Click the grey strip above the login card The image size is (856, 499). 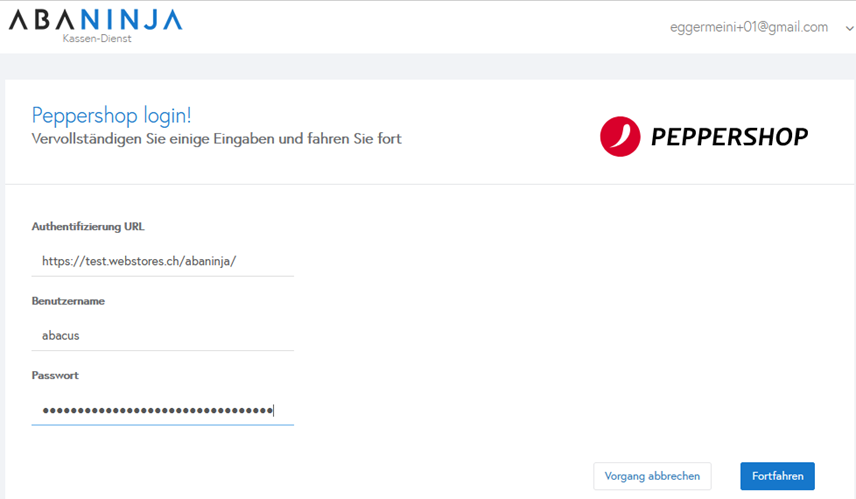(x=430, y=66)
